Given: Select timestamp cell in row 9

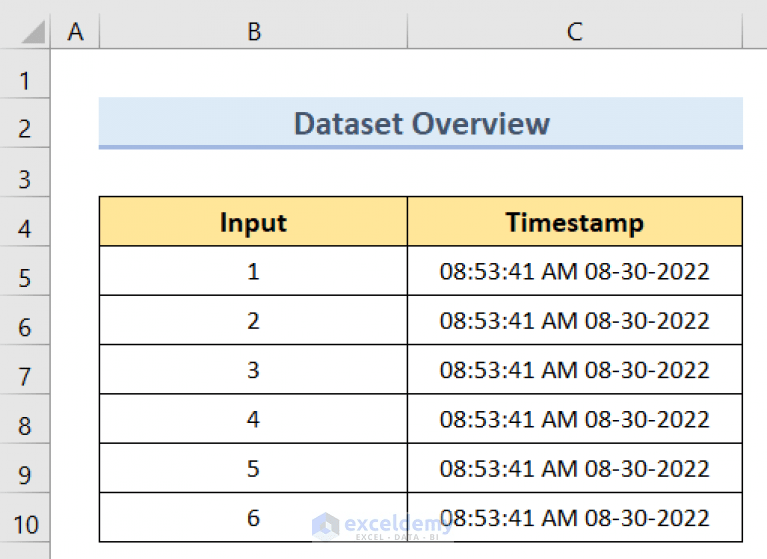Looking at the screenshot, I should 575,469.
